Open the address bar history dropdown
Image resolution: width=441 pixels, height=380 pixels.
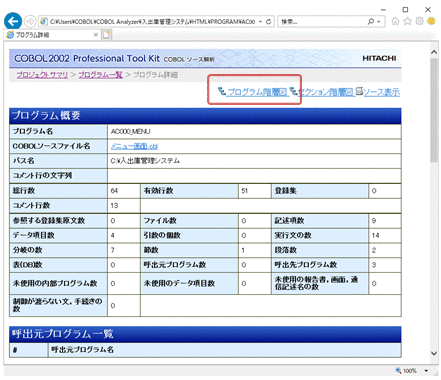pyautogui.click(x=260, y=22)
